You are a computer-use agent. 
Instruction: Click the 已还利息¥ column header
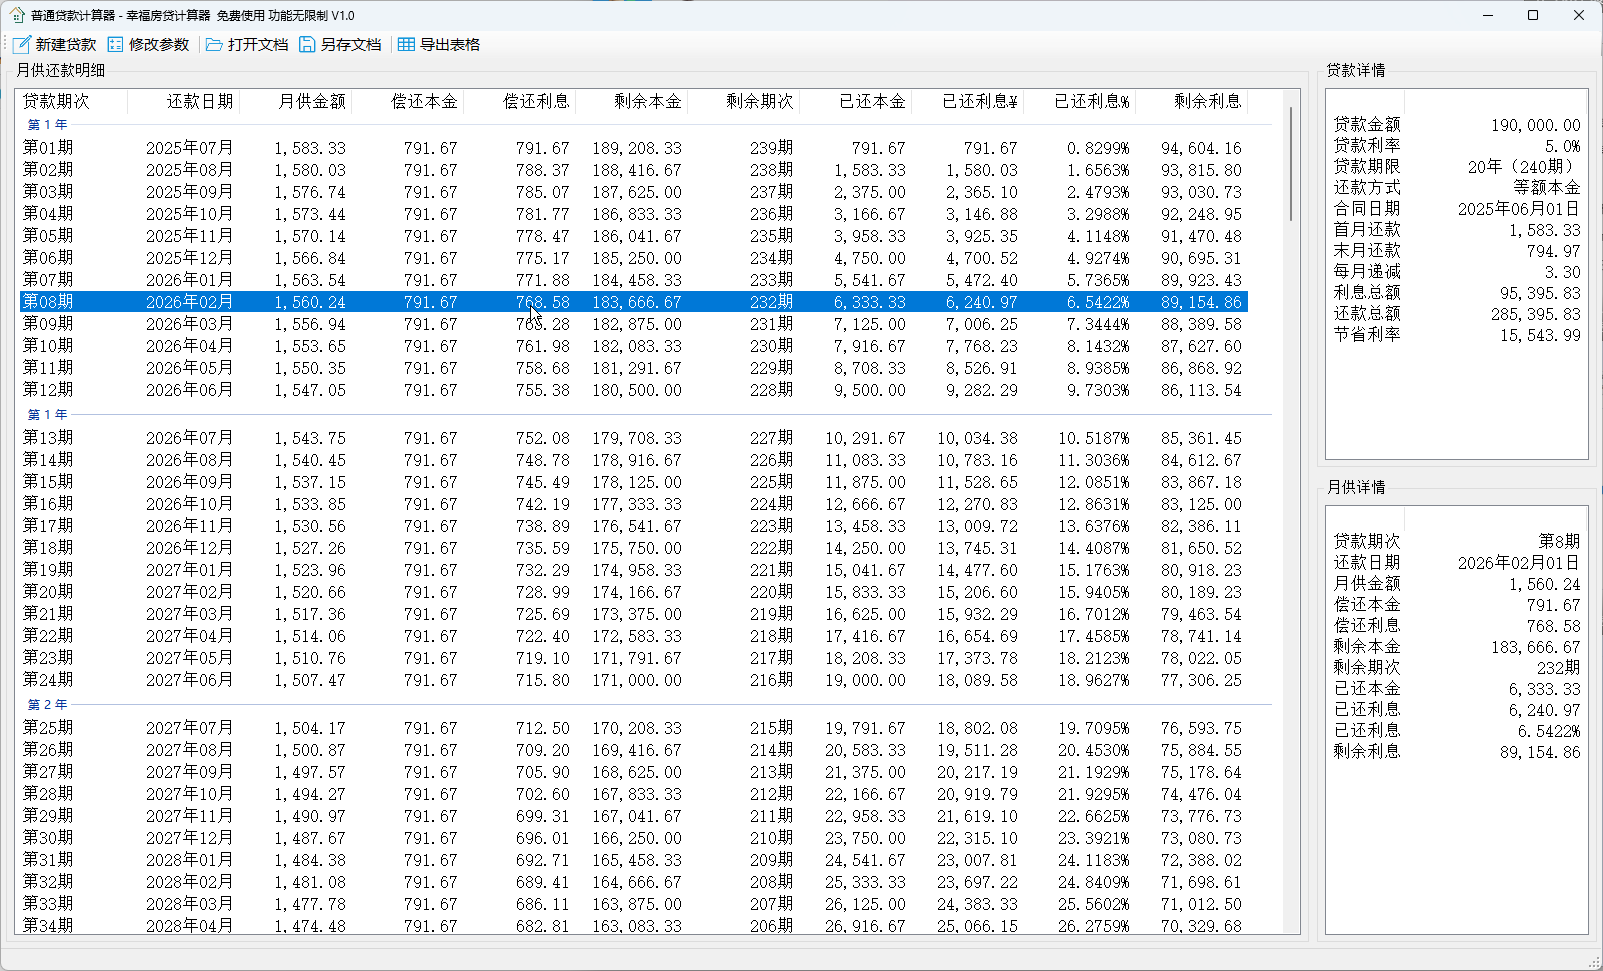click(968, 101)
